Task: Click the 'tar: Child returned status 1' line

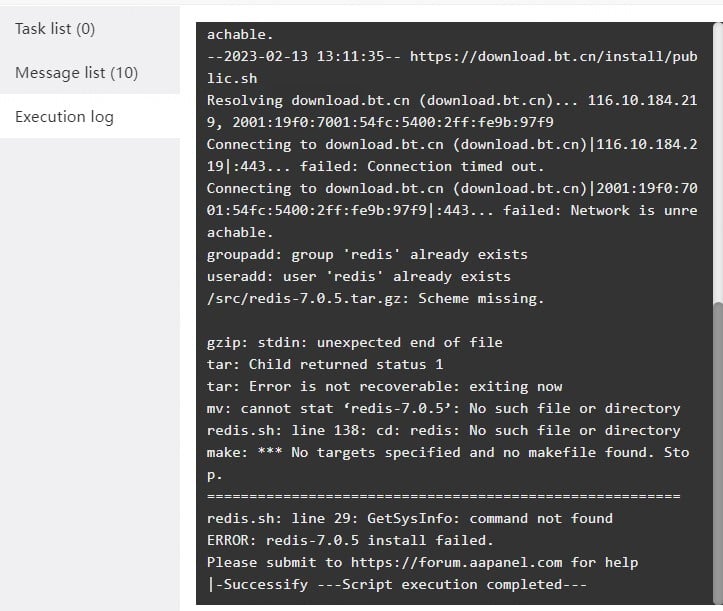Action: pyautogui.click(x=325, y=365)
